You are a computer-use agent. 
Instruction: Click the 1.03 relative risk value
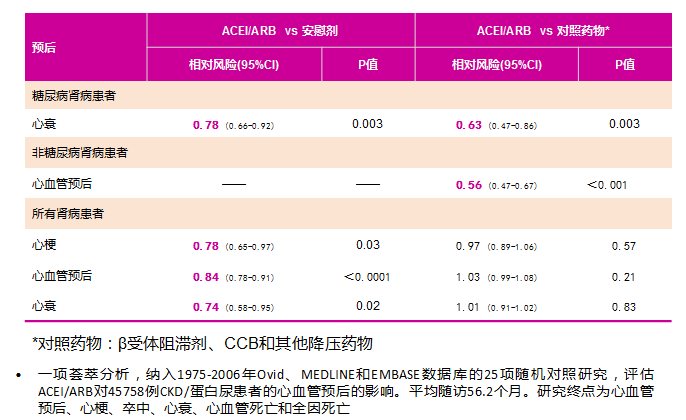tap(468, 277)
